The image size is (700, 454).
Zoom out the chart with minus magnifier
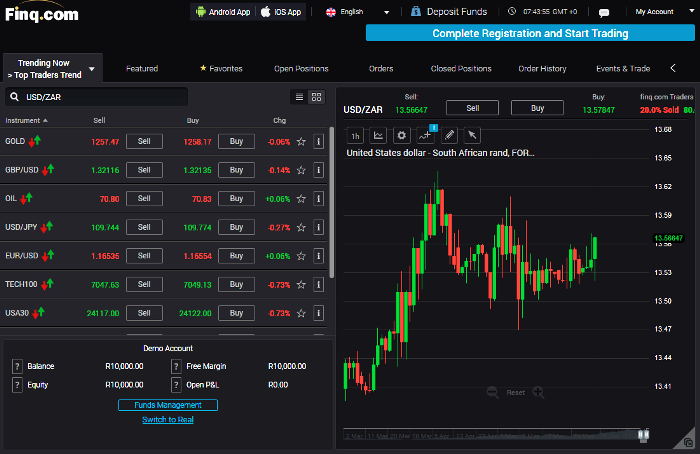[492, 392]
